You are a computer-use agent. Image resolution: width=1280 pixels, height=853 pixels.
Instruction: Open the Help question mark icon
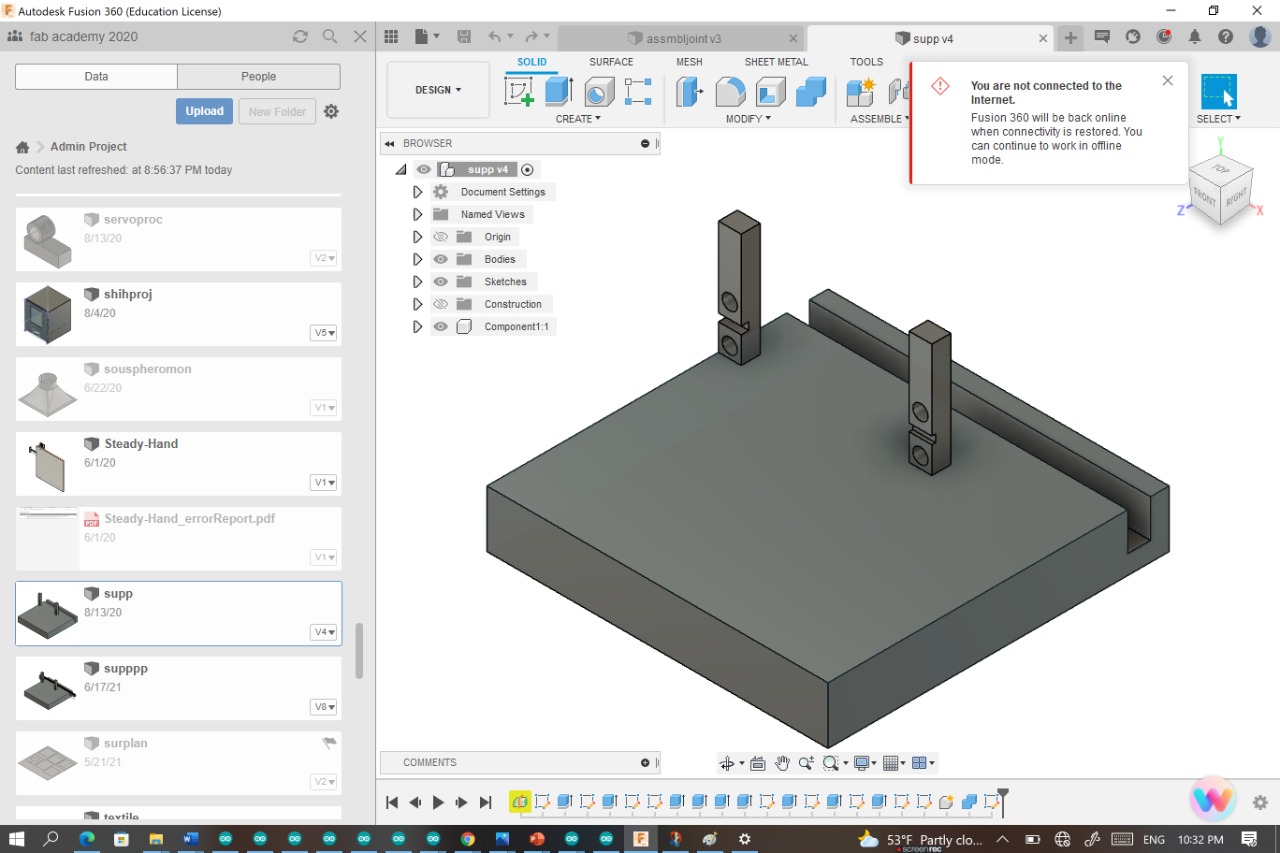(1226, 37)
